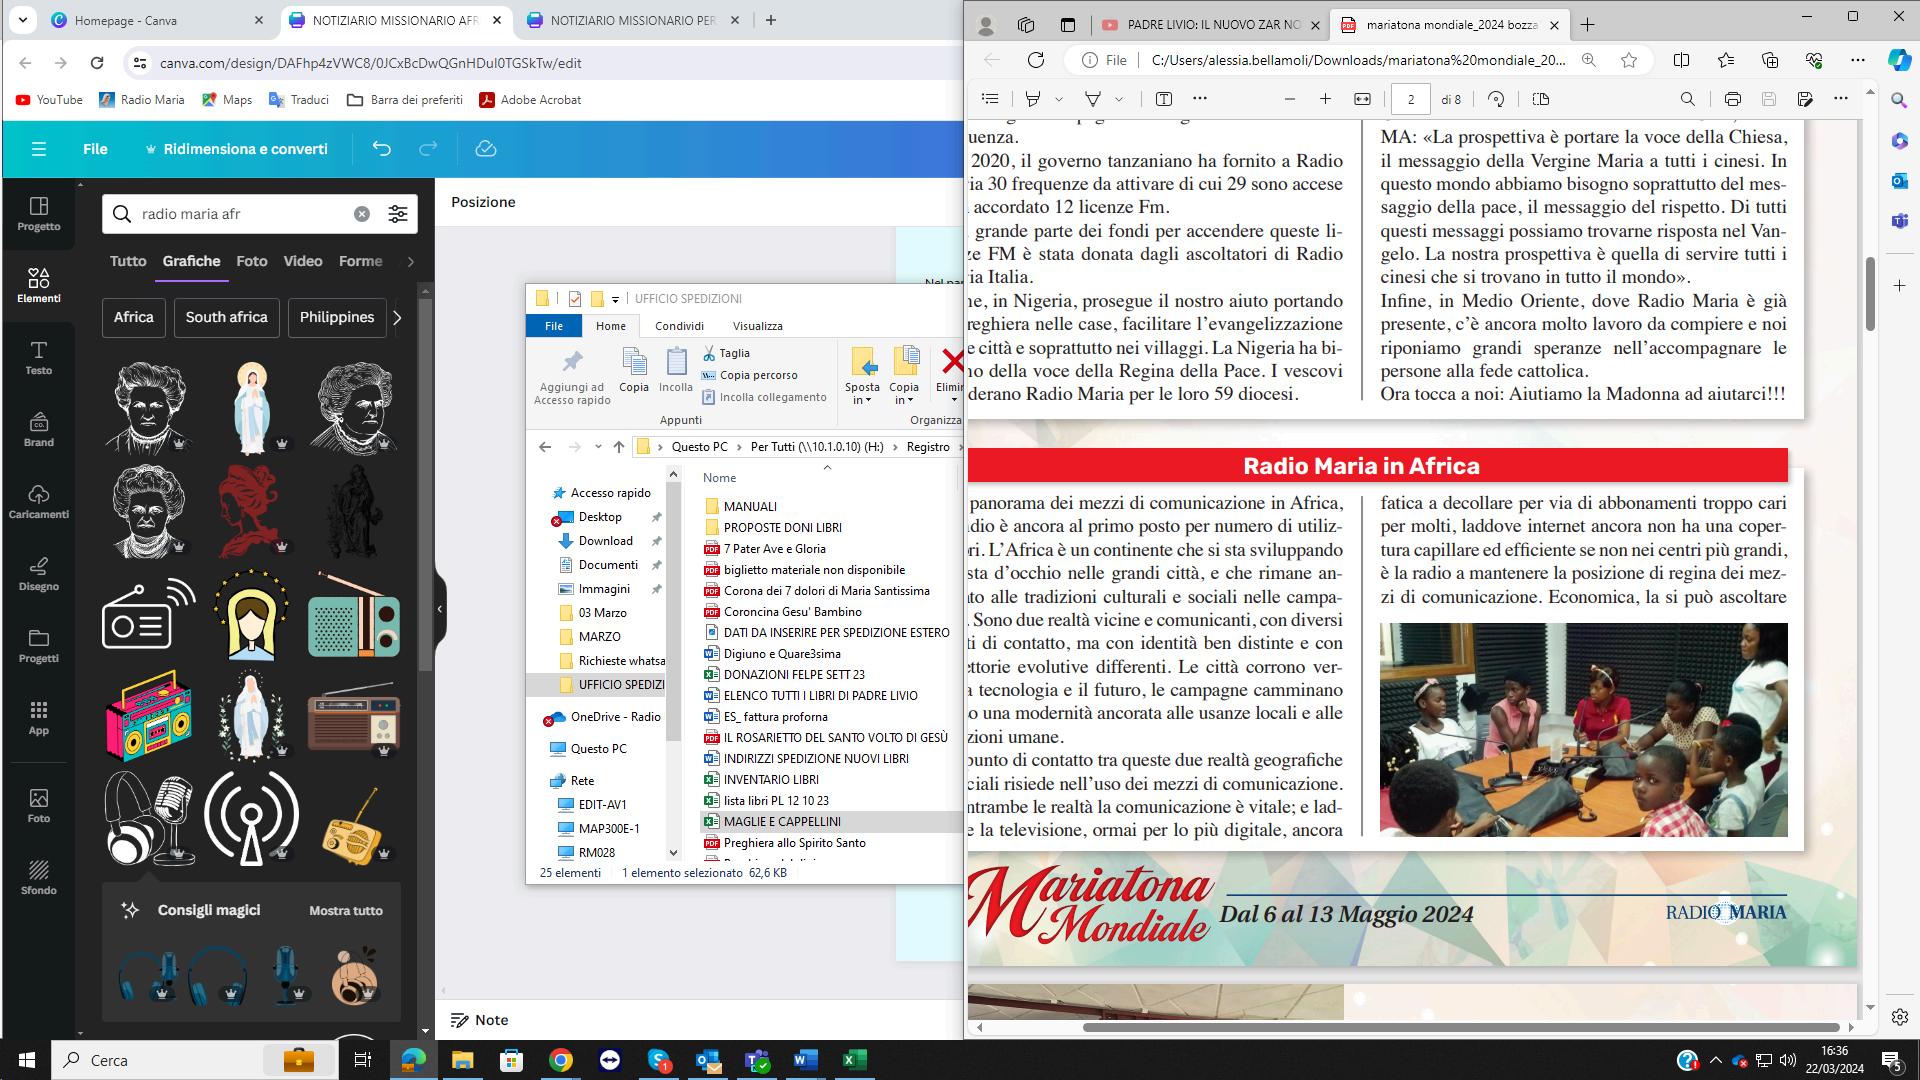
Task: Switch to the Foto tab in Canva
Action: [251, 261]
